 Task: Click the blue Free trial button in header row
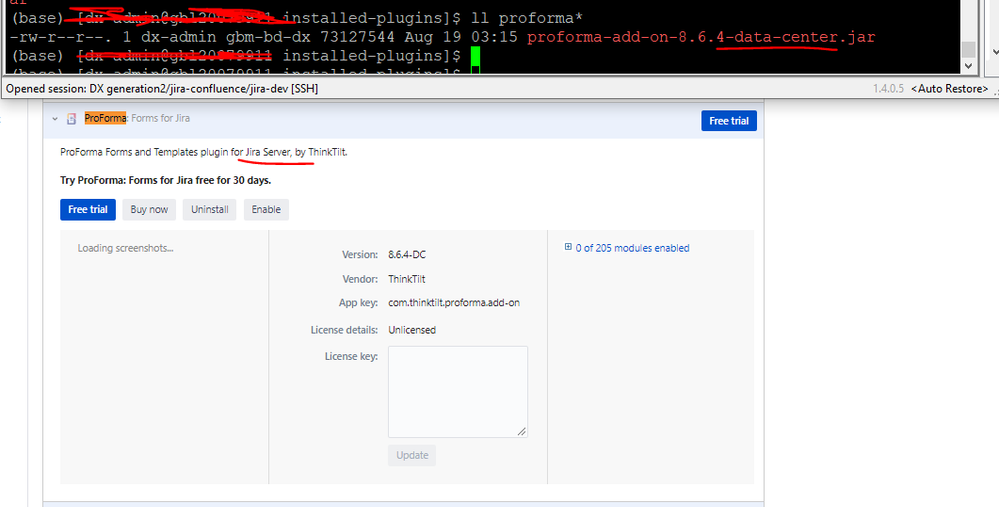729,121
